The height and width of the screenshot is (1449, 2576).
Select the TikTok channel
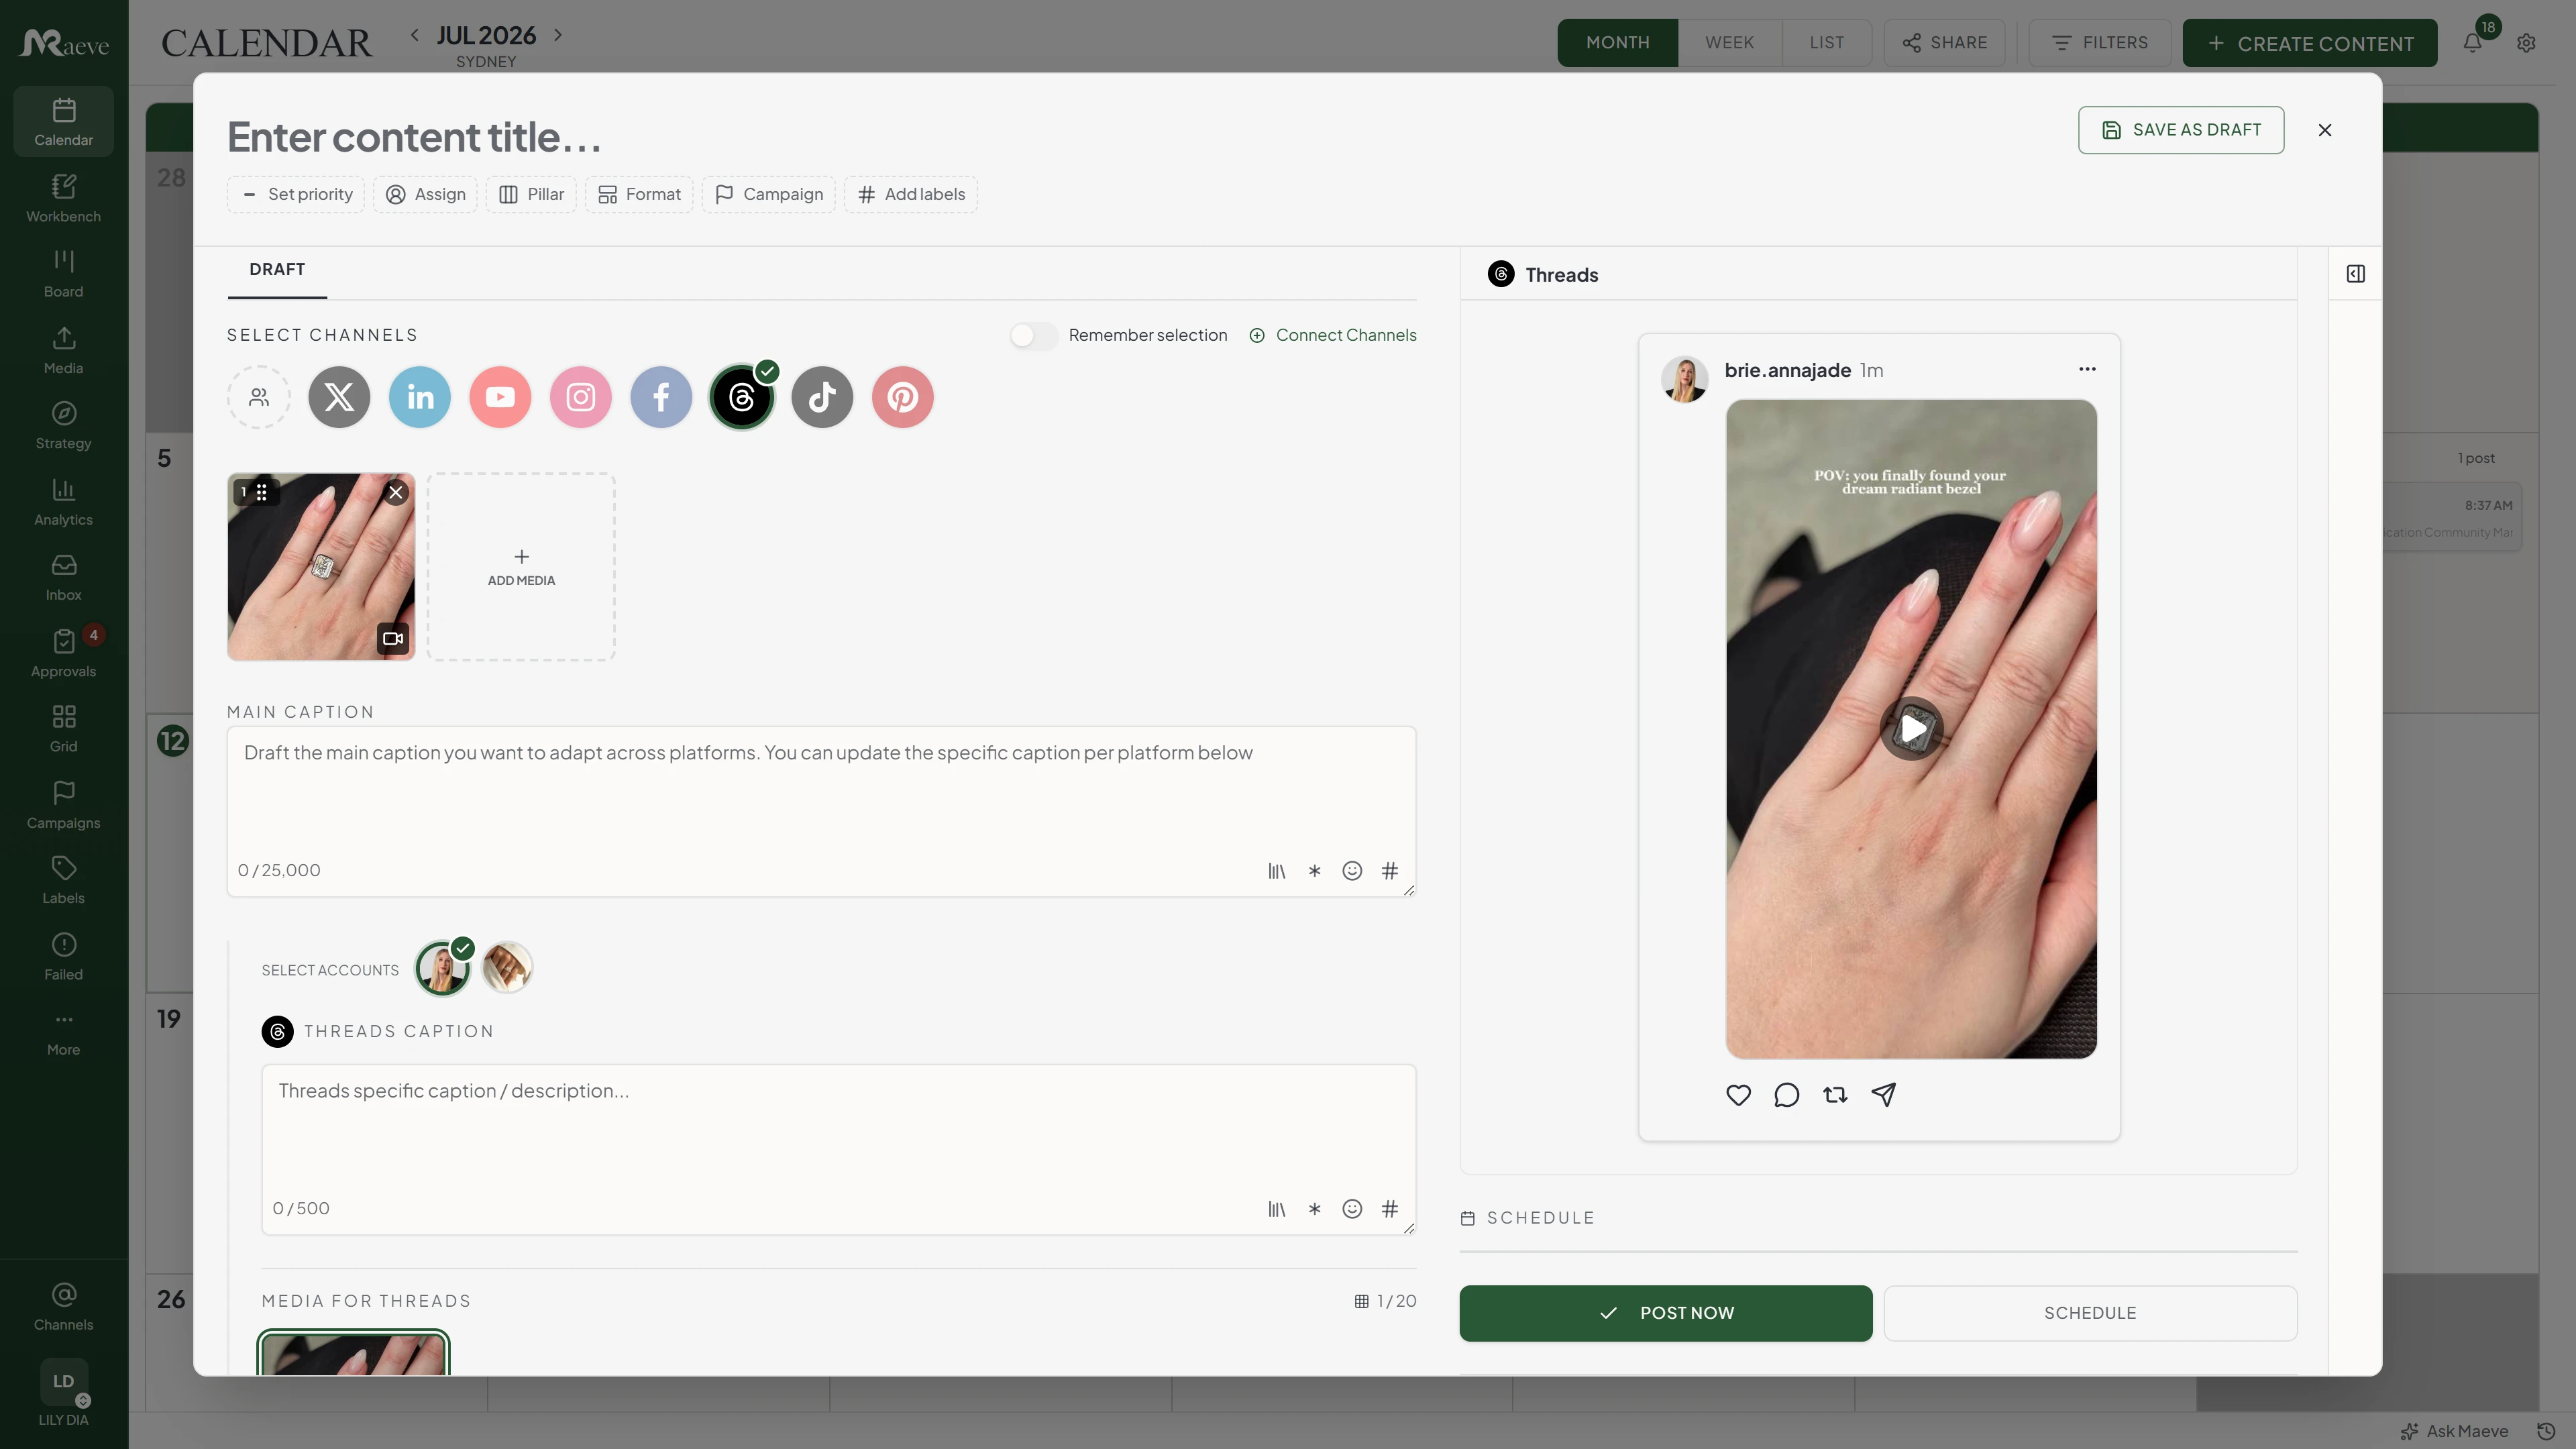tap(822, 397)
